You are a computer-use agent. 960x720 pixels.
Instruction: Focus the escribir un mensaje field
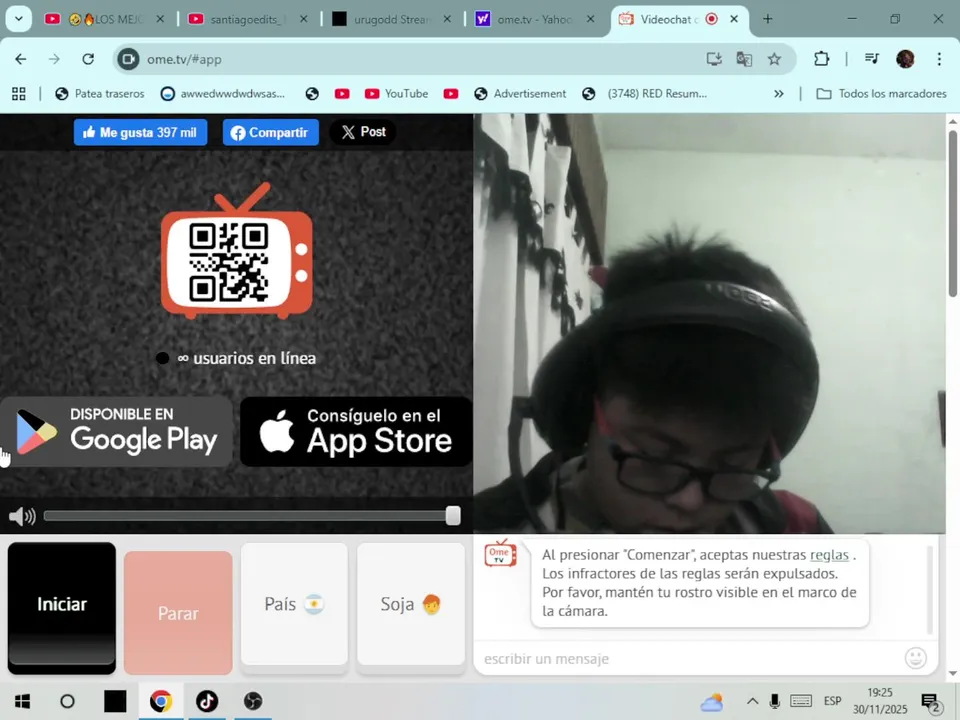pyautogui.click(x=689, y=659)
